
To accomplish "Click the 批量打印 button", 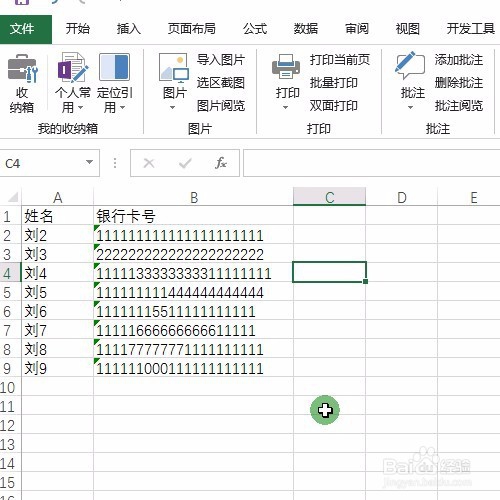I will [x=334, y=83].
